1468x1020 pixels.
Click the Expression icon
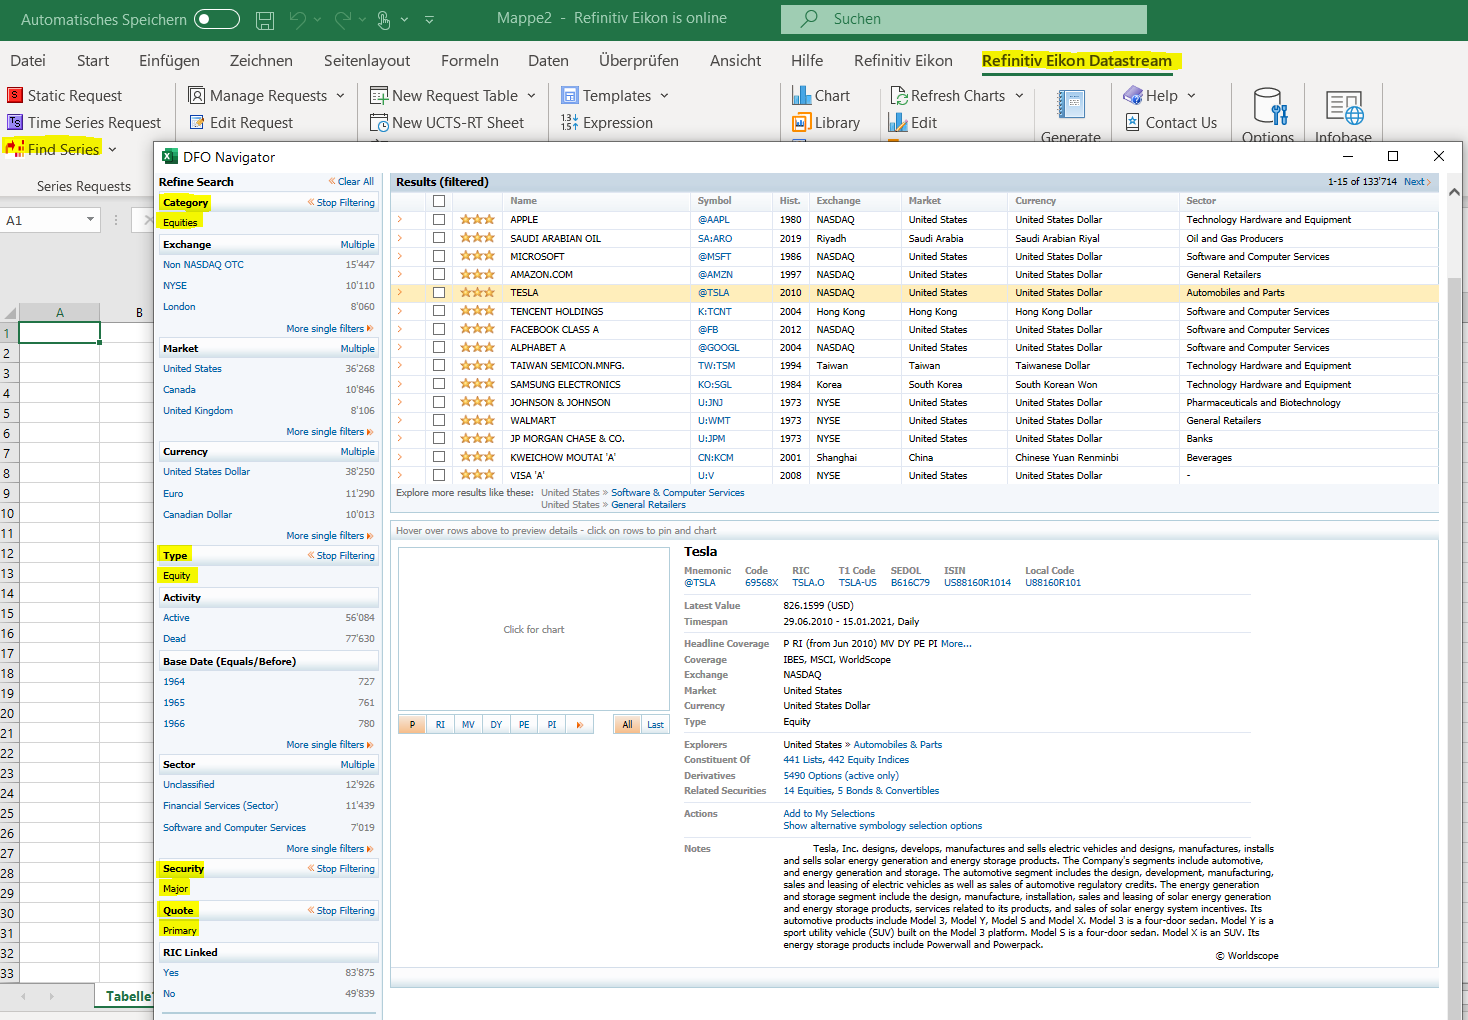[x=569, y=122]
